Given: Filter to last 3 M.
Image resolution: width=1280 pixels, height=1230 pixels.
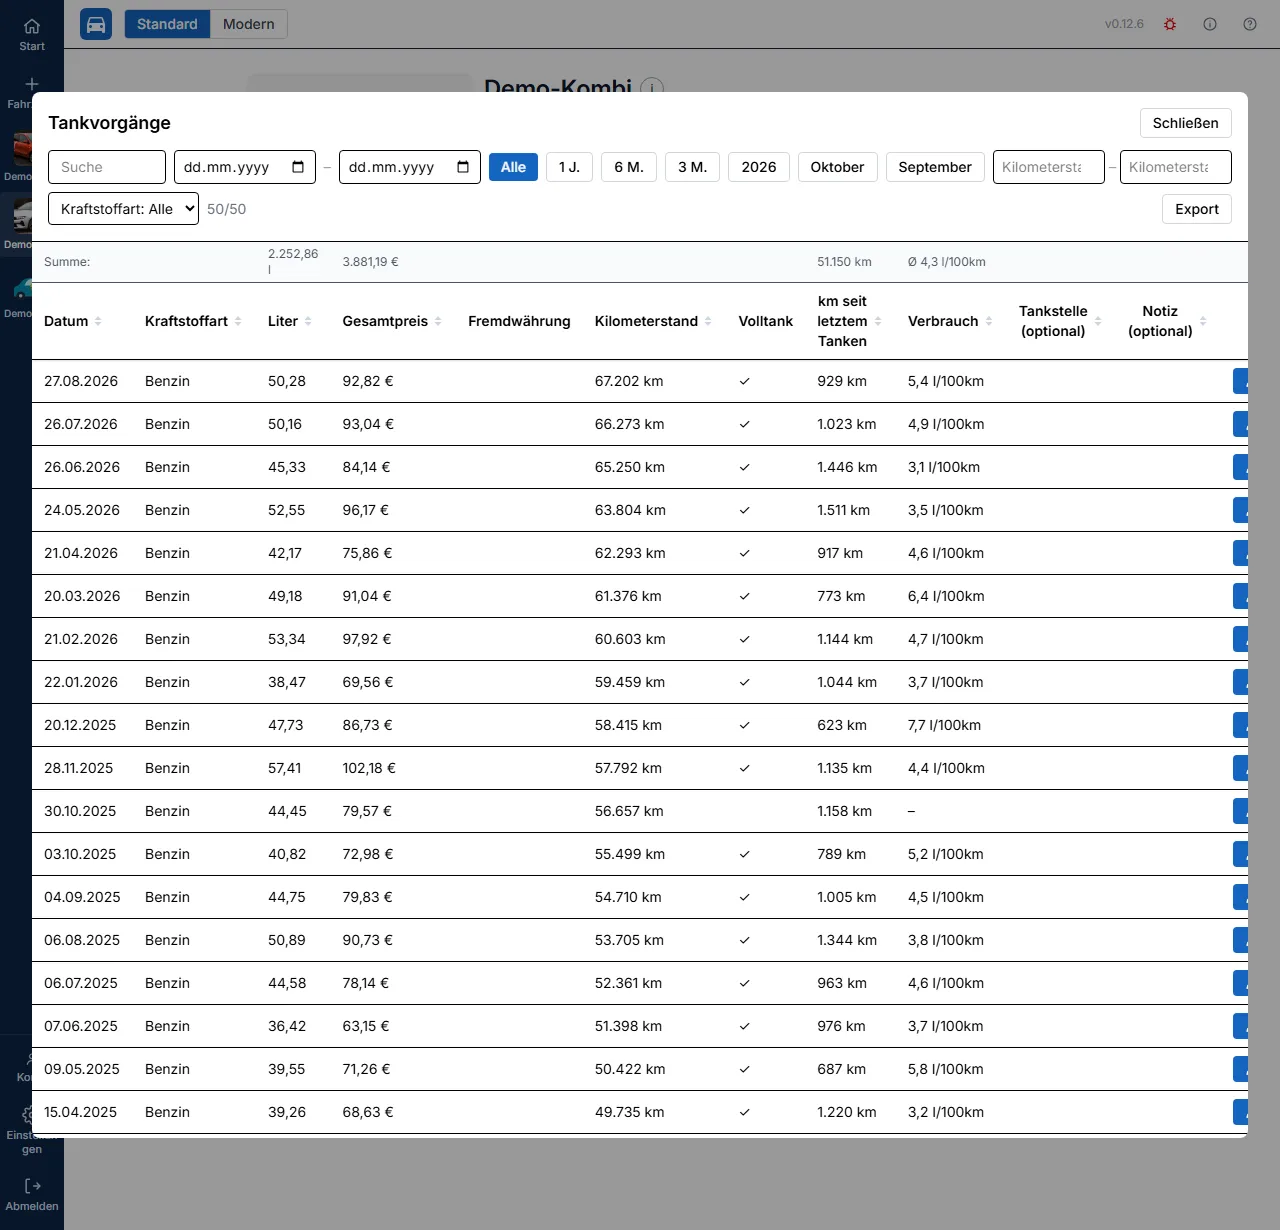Looking at the screenshot, I should [692, 167].
